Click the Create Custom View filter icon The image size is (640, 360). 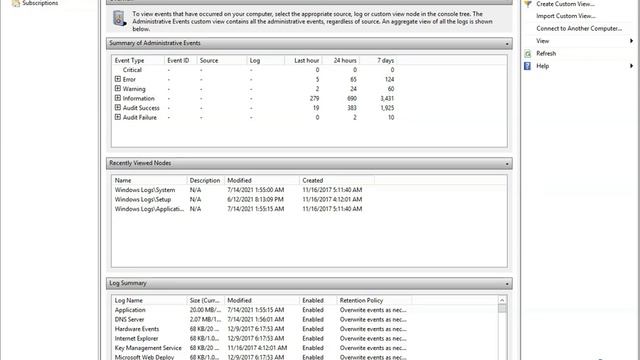coord(528,4)
